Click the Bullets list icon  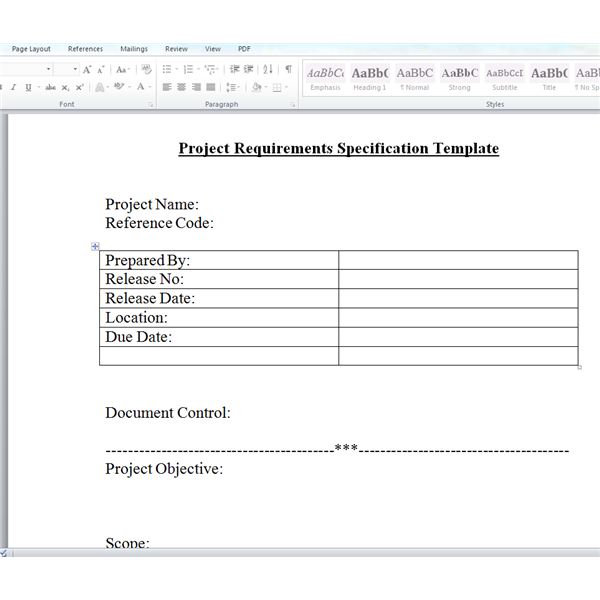[x=167, y=69]
